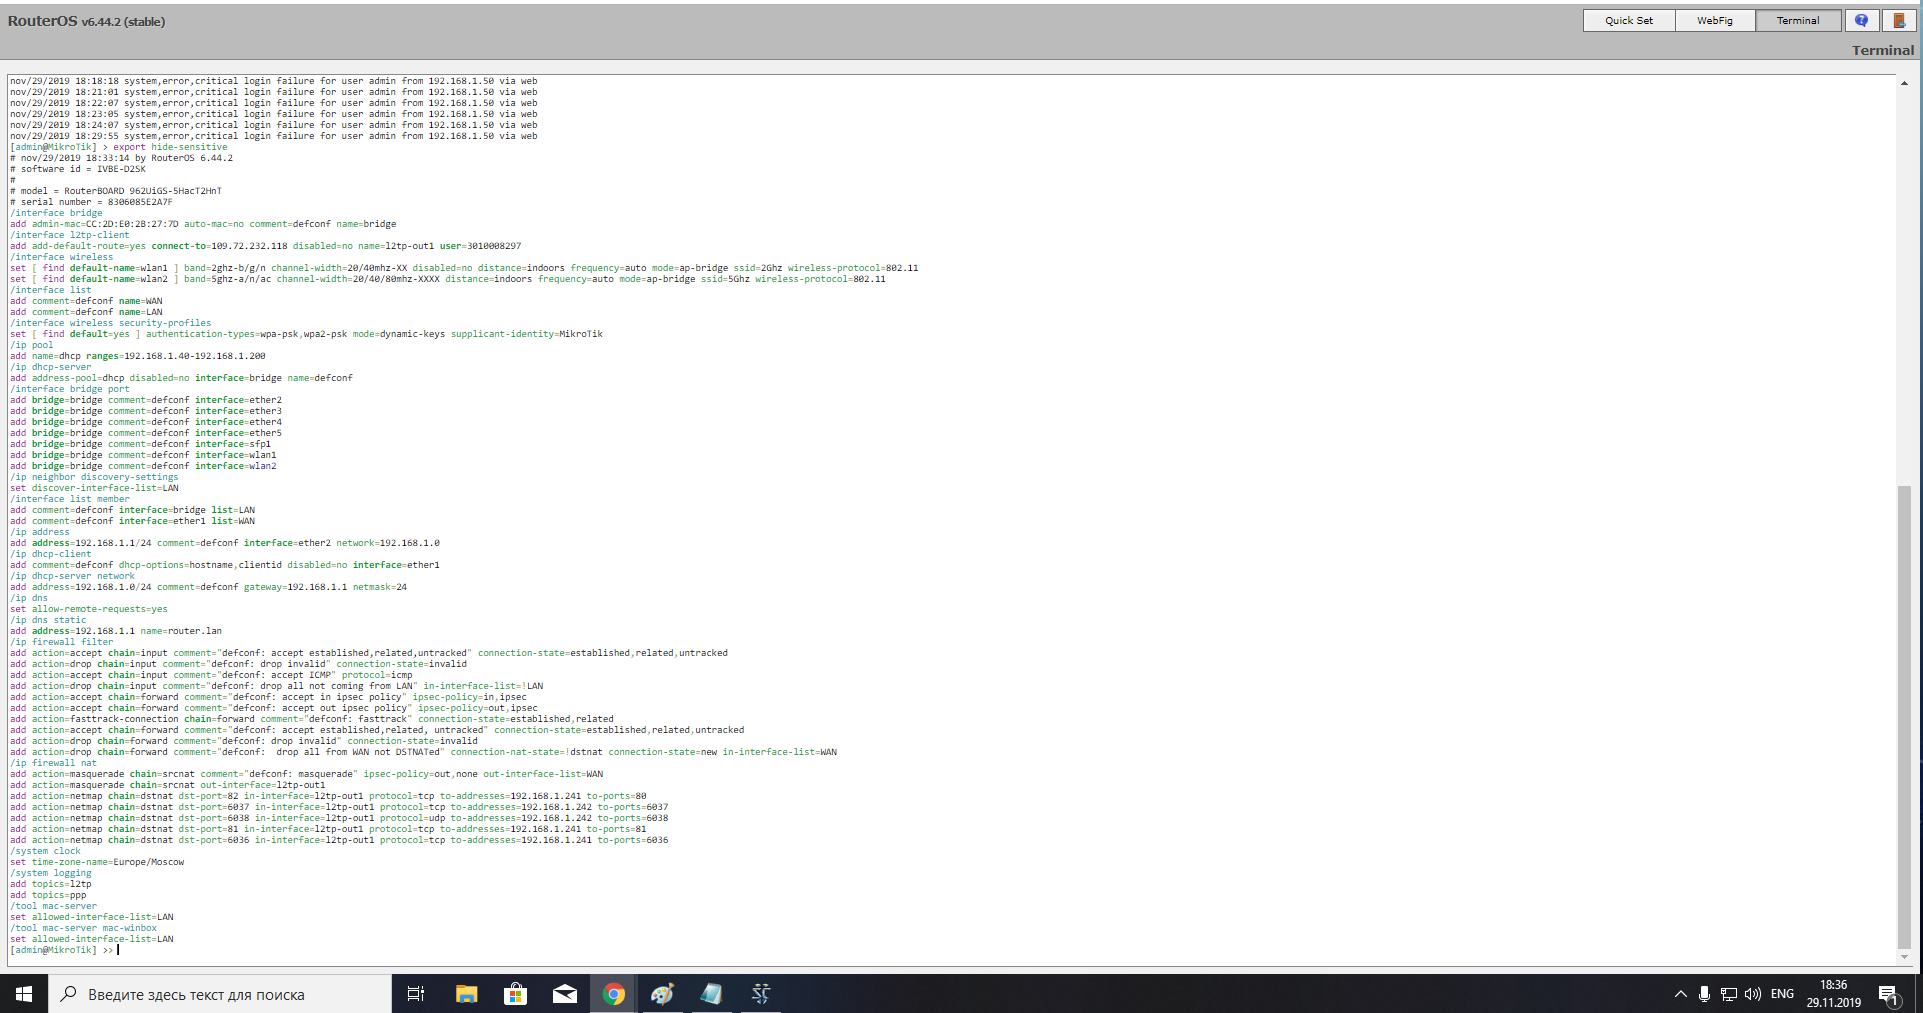Screen dimensions: 1923x1013
Task: Click the 'export hide-sensitive' command line
Action: [x=119, y=147]
